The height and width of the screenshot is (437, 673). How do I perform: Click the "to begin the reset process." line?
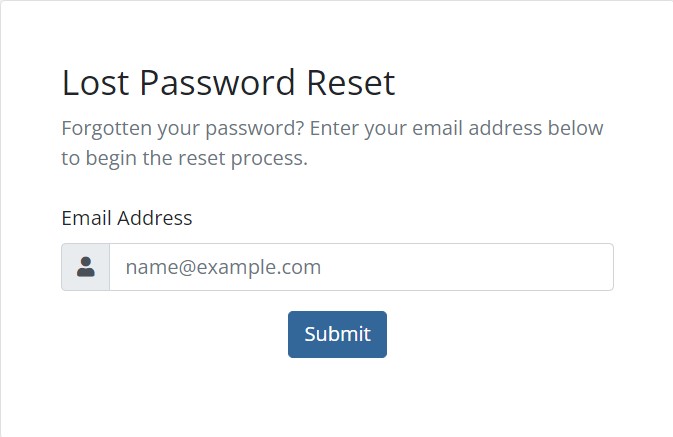(185, 158)
